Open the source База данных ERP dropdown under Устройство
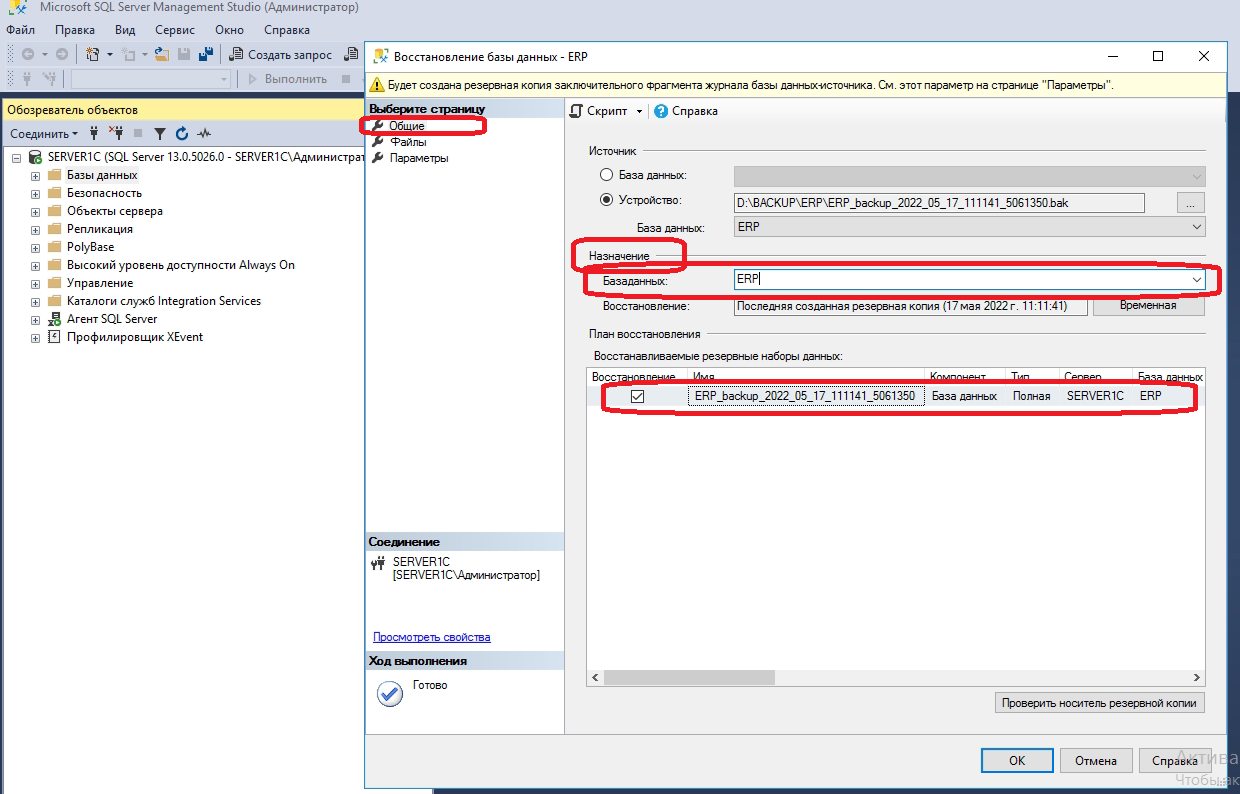The height and width of the screenshot is (794, 1240). pos(1196,227)
